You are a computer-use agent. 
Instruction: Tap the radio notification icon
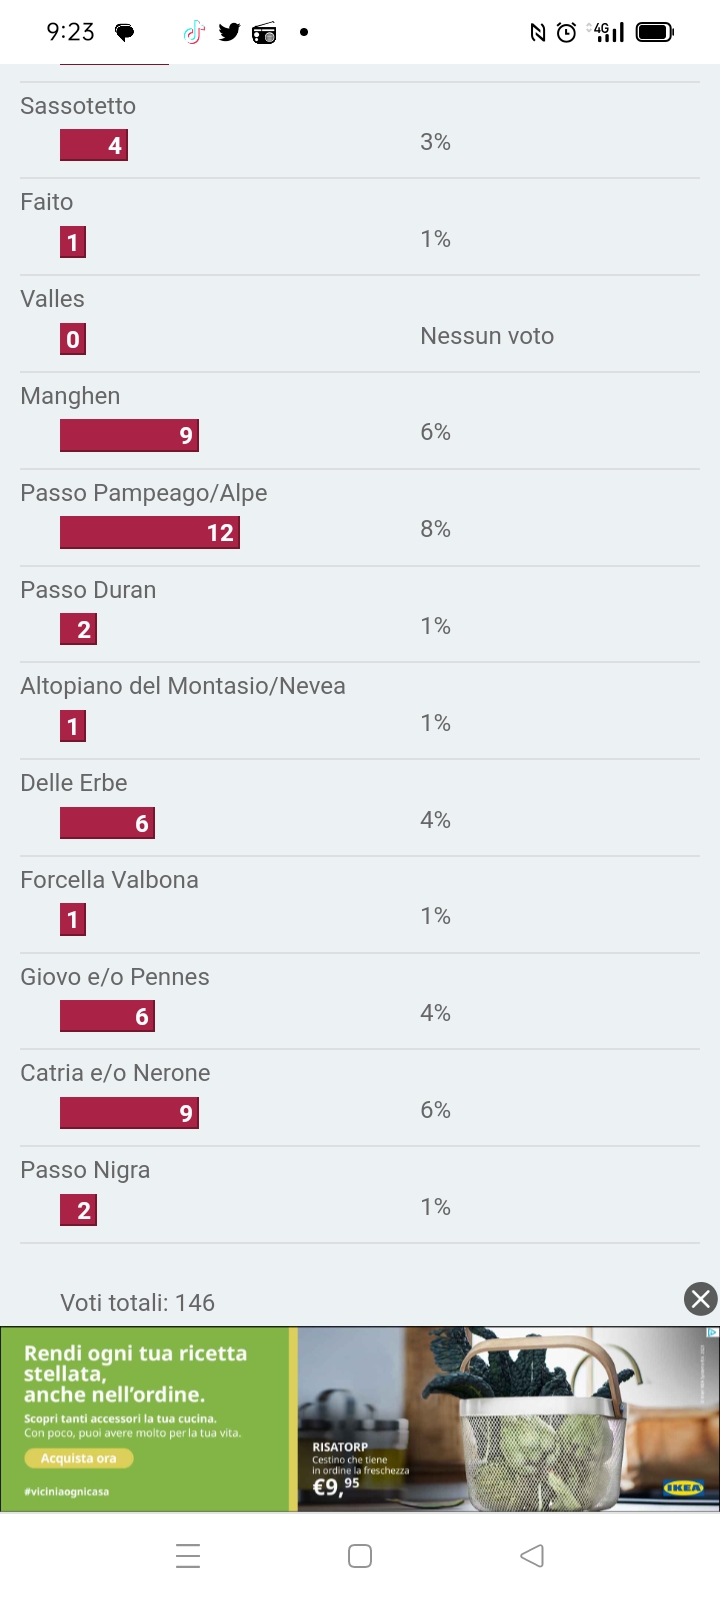(264, 33)
